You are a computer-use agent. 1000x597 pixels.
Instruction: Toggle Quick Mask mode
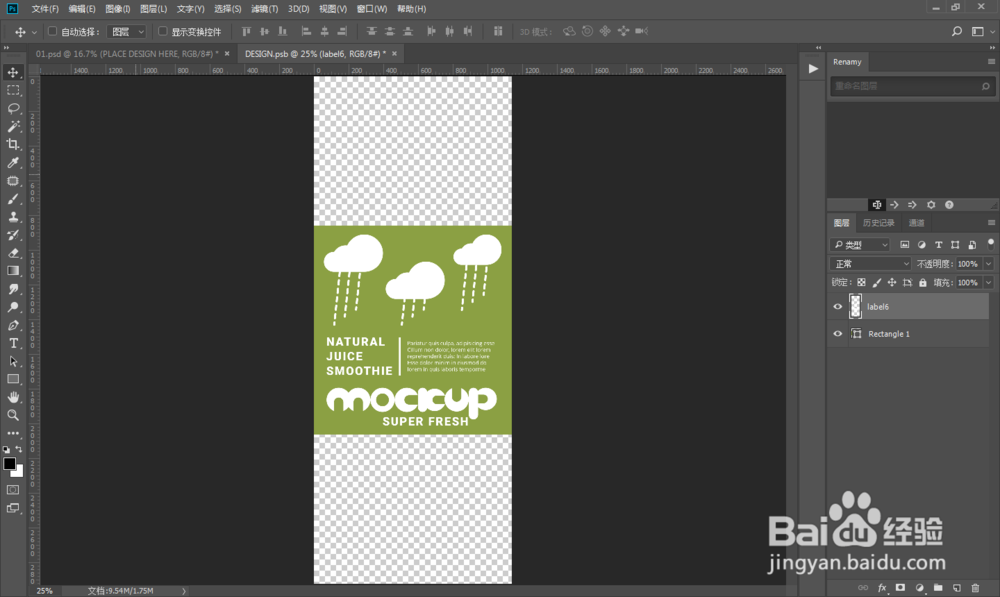pos(13,490)
